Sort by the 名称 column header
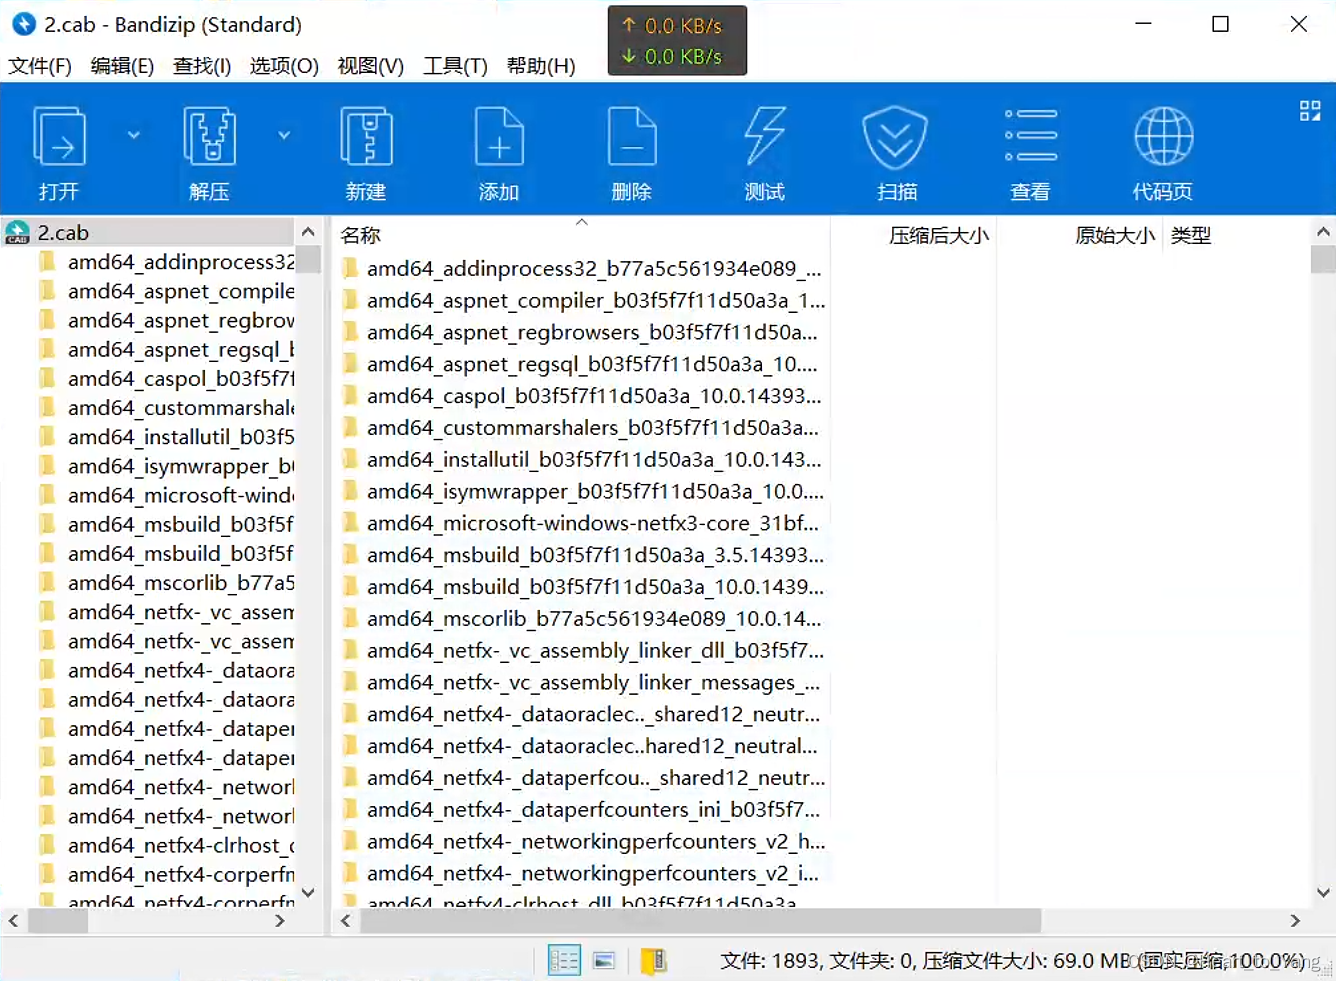Screen dimensions: 1336x981 point(361,236)
